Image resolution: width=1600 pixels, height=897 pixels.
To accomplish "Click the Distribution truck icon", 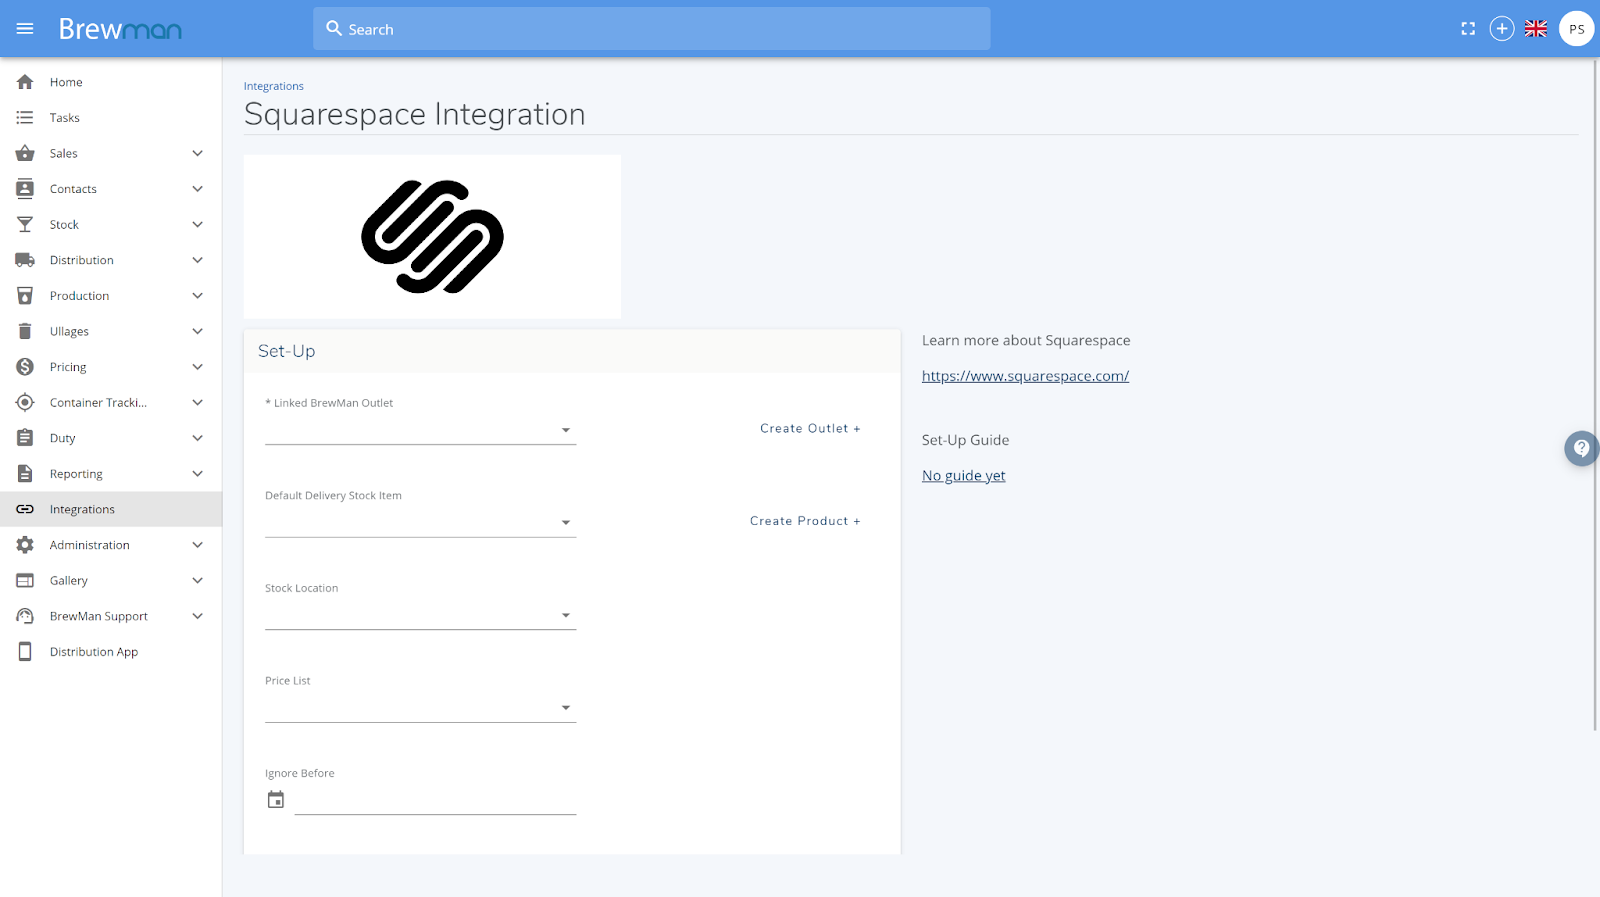I will point(25,260).
